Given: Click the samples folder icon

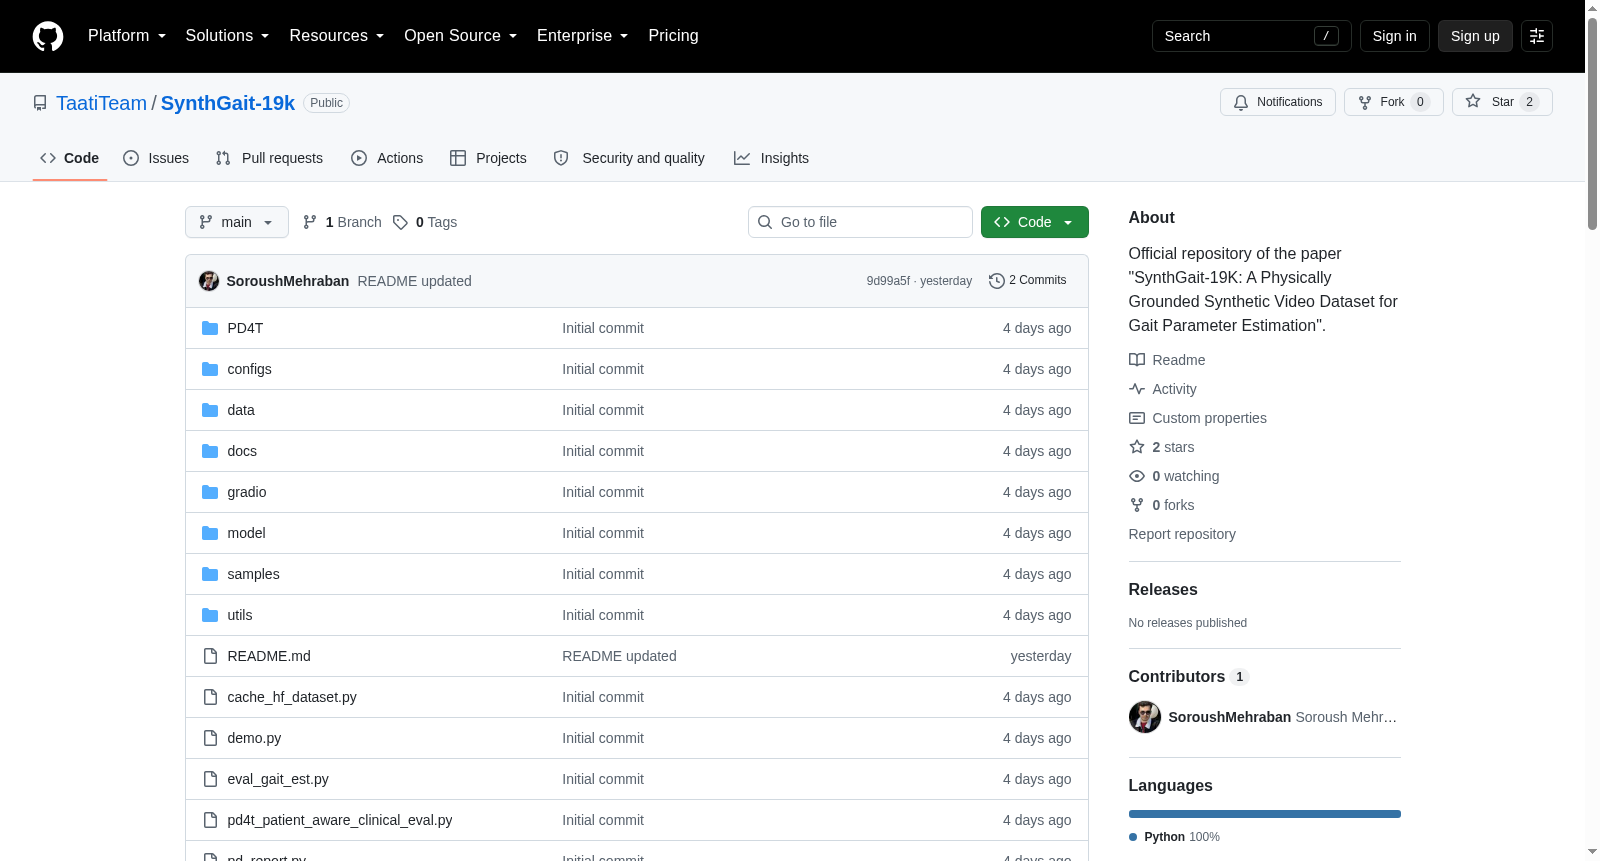Looking at the screenshot, I should [210, 574].
